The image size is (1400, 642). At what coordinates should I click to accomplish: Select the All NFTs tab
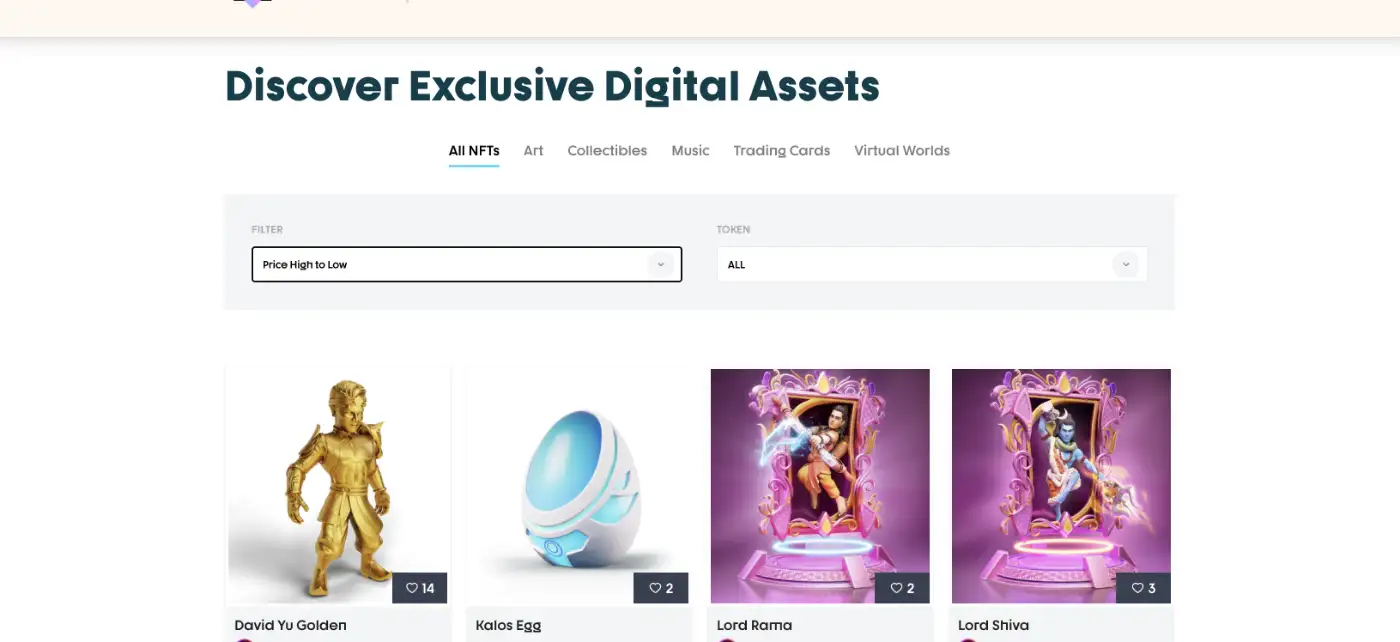coord(474,150)
